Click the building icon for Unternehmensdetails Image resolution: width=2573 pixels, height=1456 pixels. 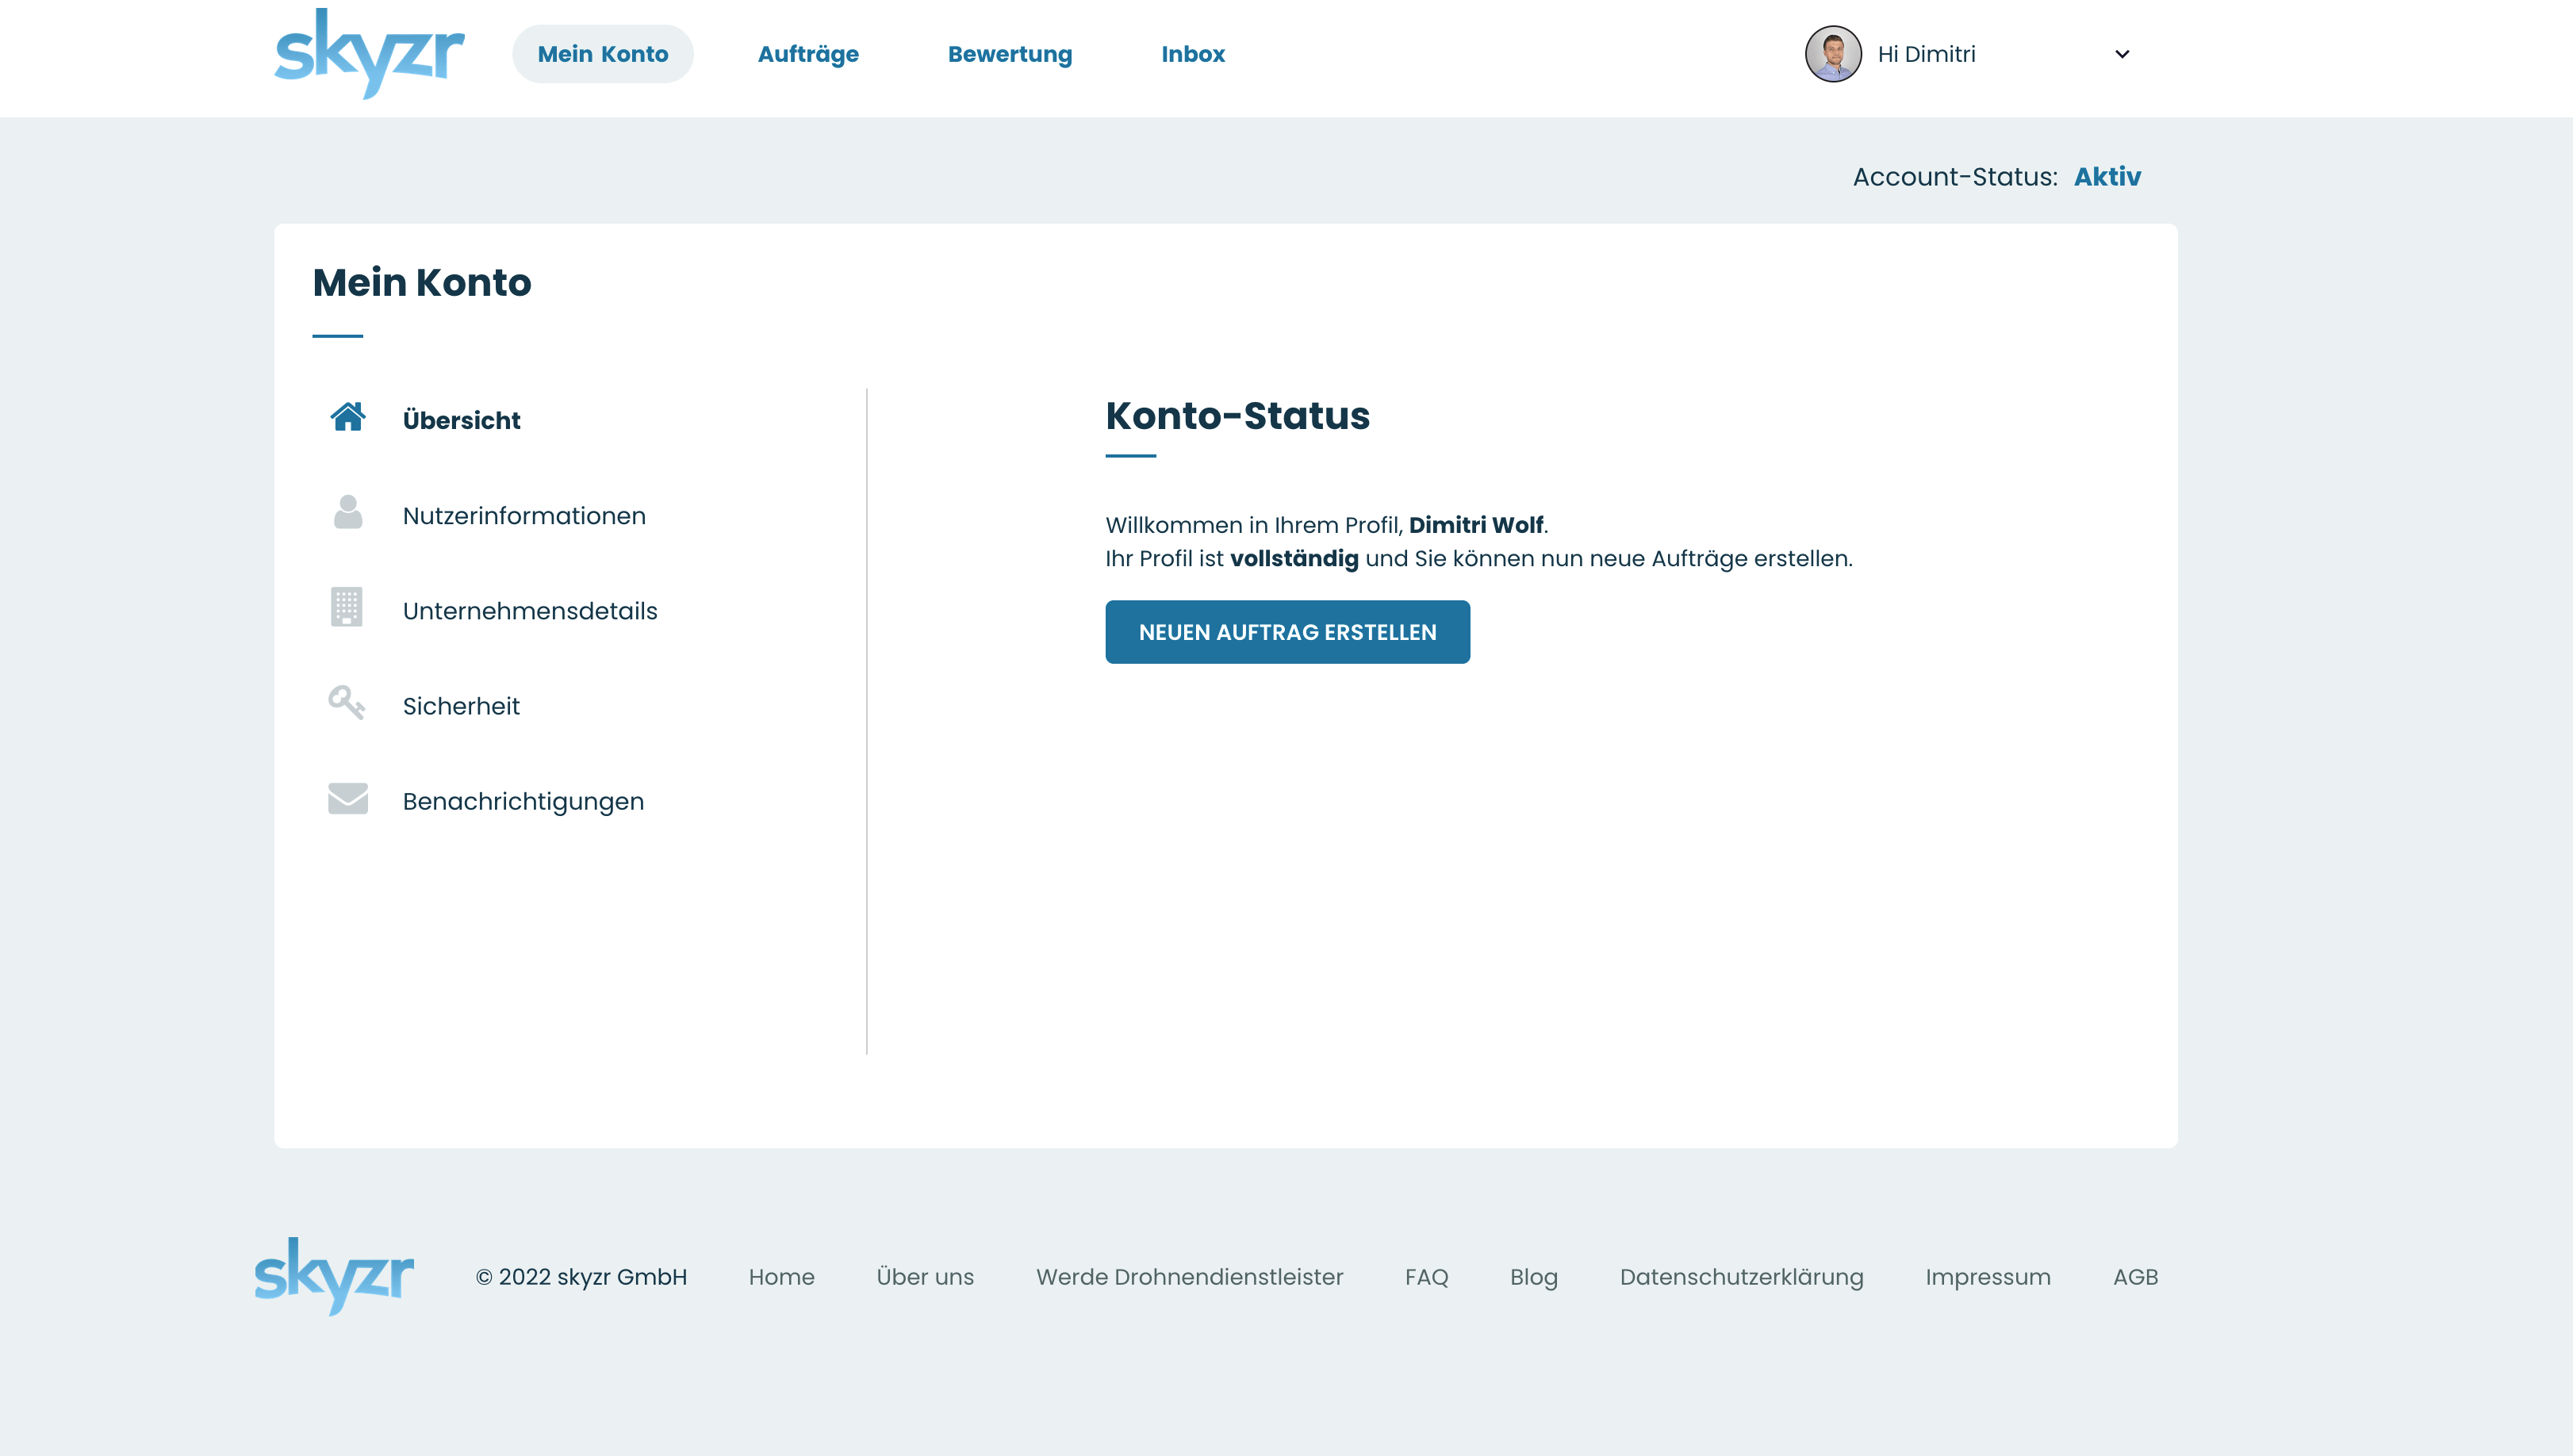coord(347,607)
